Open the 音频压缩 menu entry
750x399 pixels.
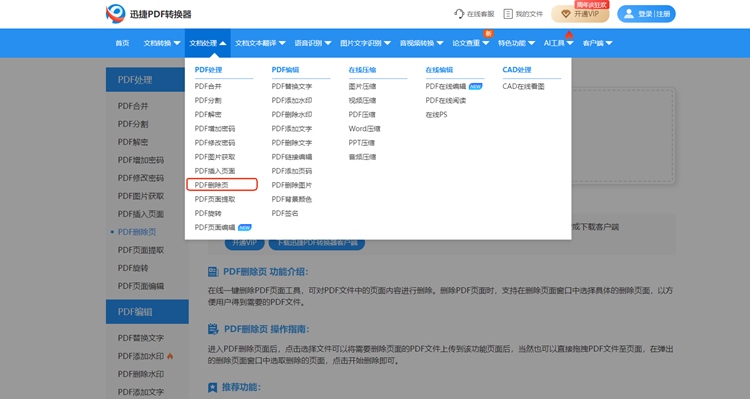362,157
